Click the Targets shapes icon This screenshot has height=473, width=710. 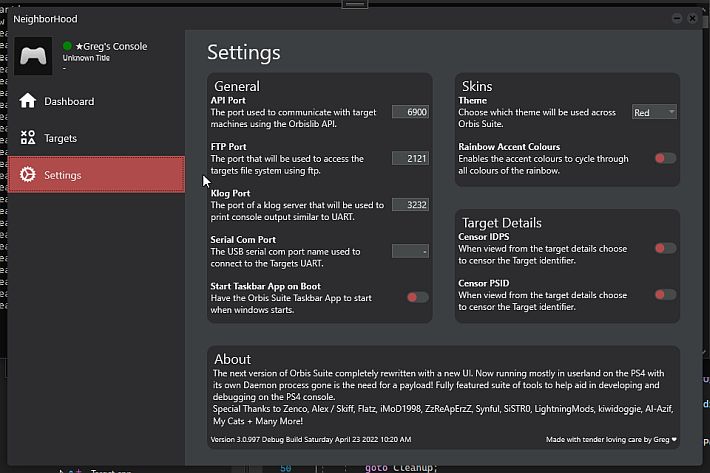click(x=28, y=137)
